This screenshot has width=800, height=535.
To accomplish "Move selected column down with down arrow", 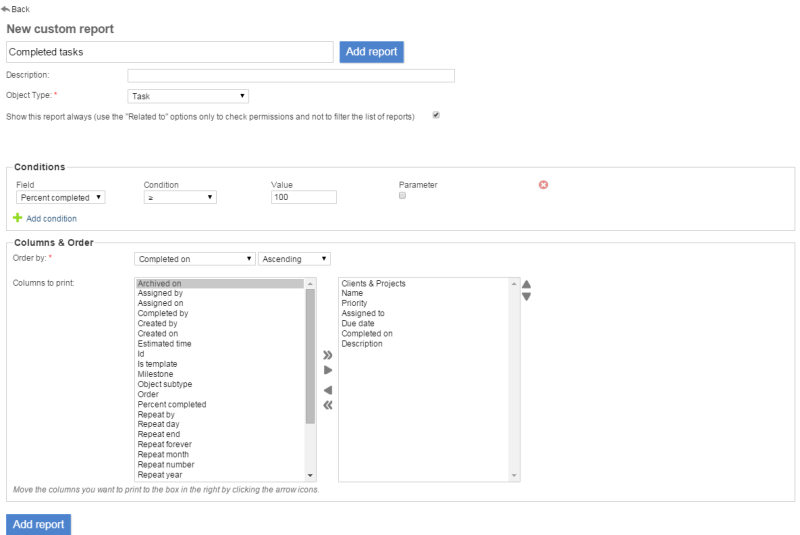I will (x=527, y=297).
